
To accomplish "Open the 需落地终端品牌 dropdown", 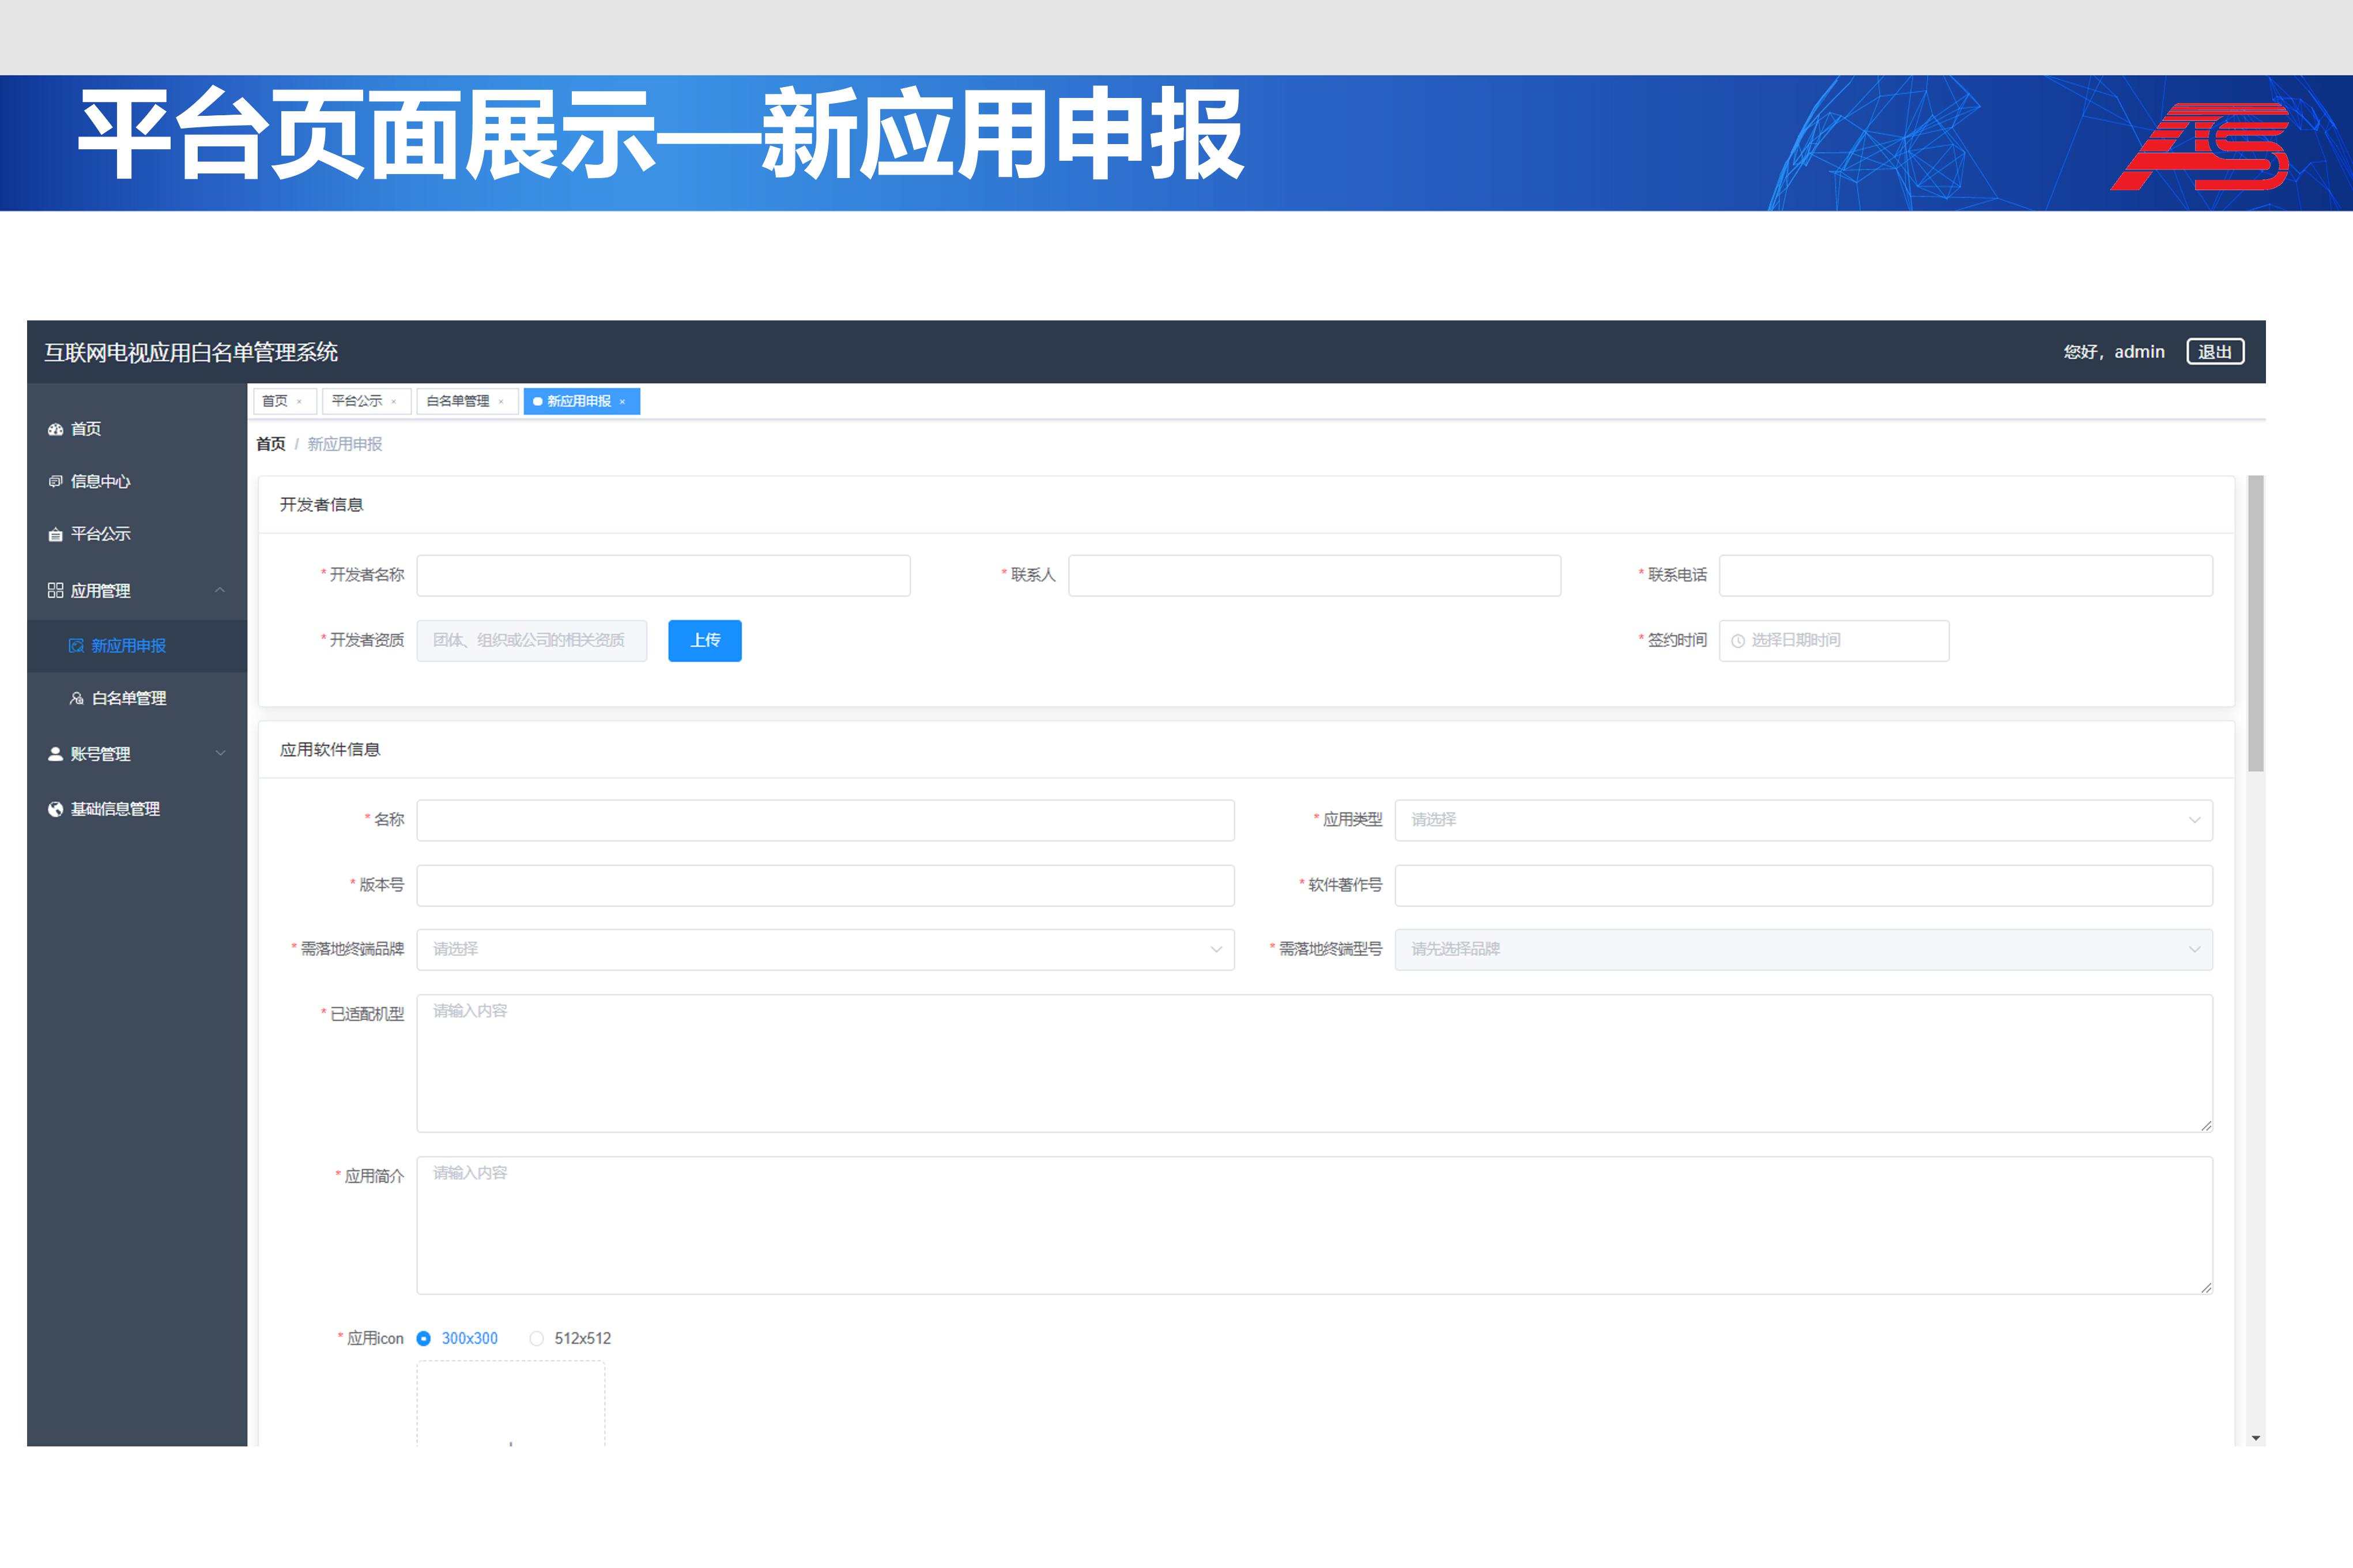I will (x=825, y=949).
